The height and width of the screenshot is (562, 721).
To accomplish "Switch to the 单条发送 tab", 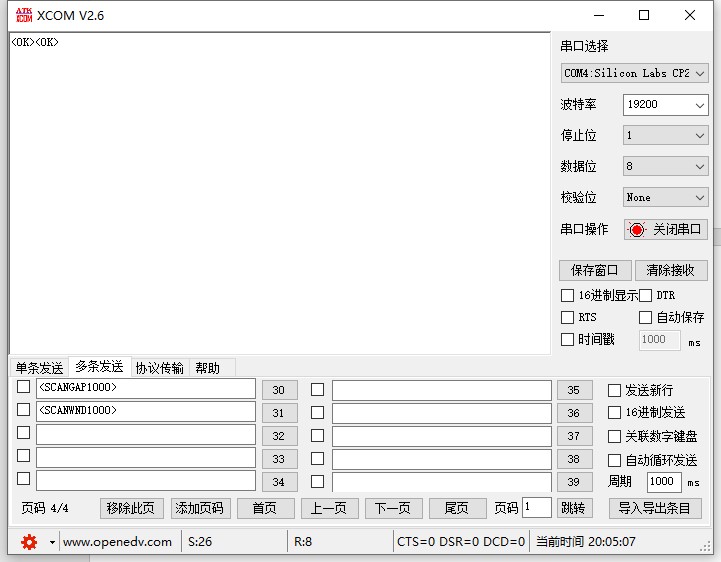I will point(39,368).
